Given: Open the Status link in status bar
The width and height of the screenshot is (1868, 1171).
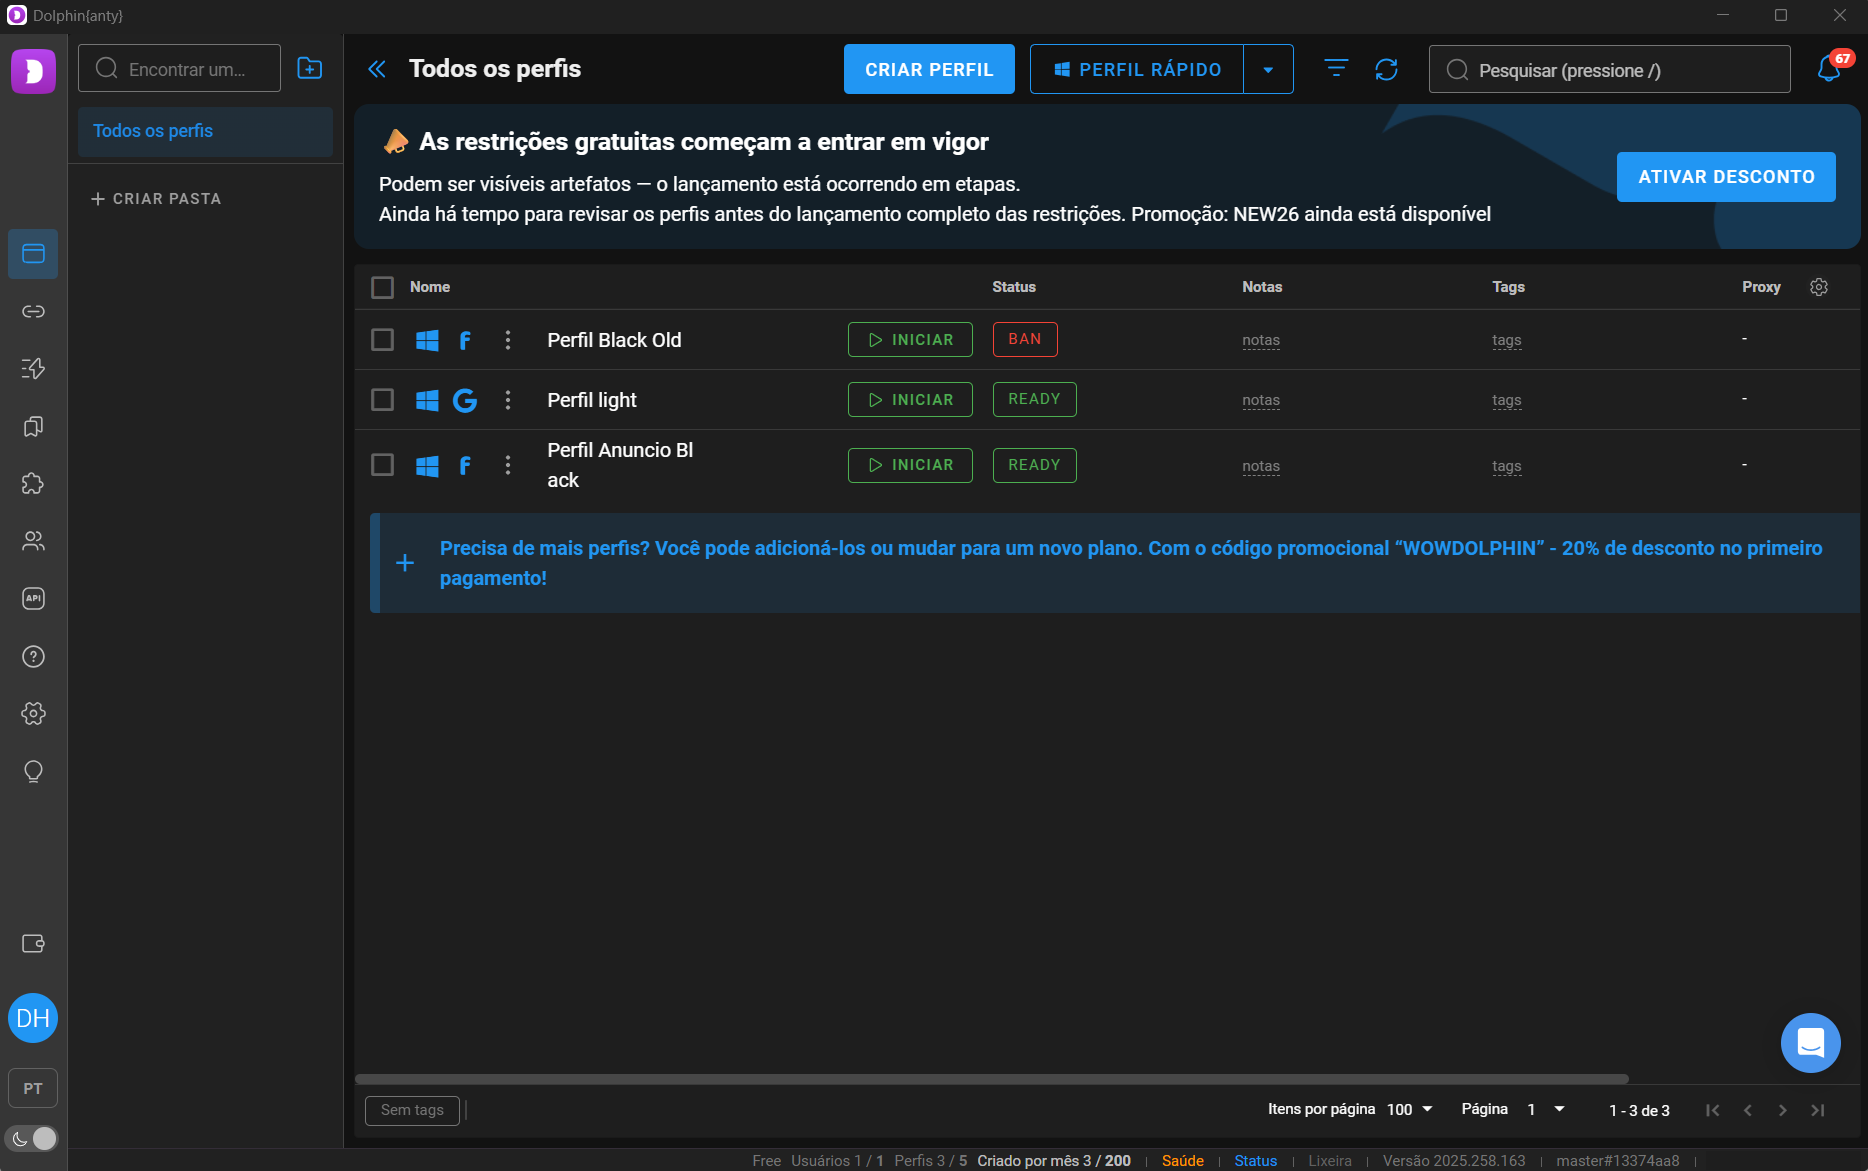Looking at the screenshot, I should coord(1255,1161).
